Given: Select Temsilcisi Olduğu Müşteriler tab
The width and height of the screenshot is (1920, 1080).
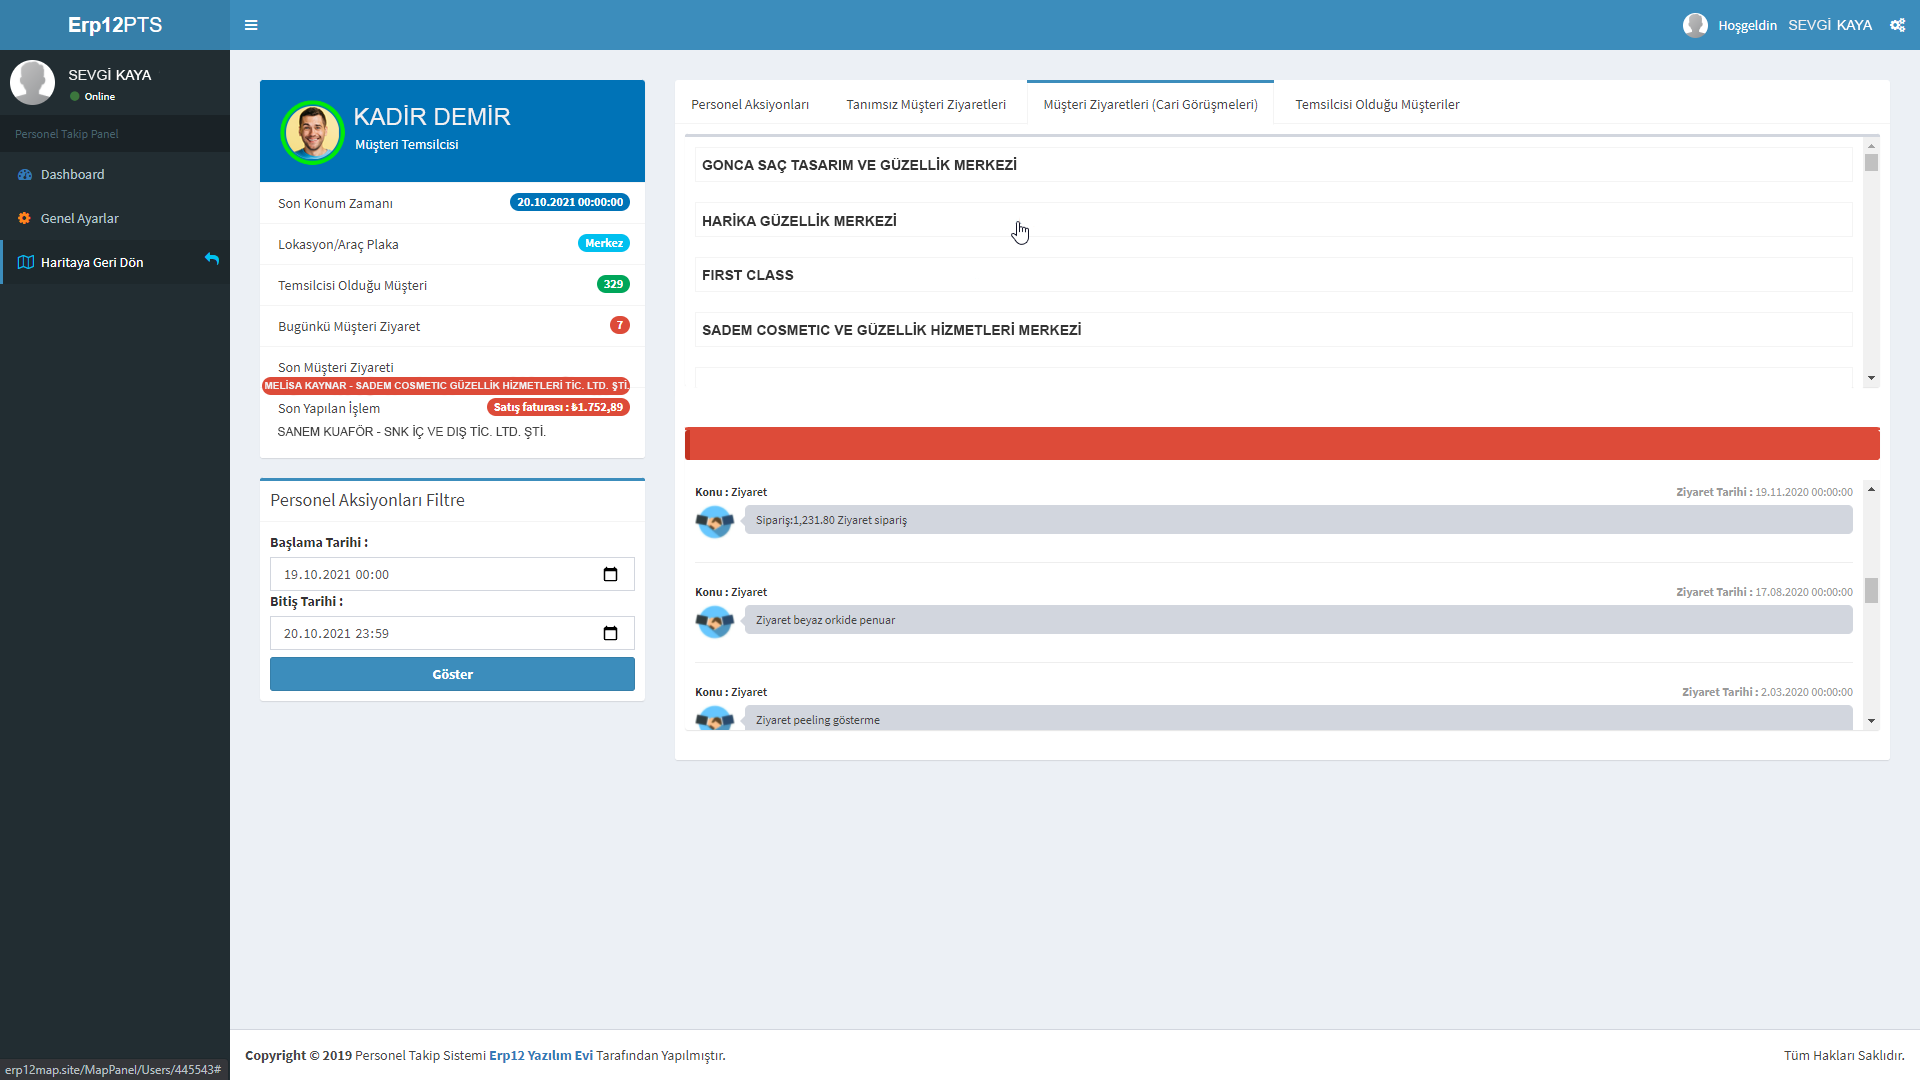Looking at the screenshot, I should (1376, 104).
